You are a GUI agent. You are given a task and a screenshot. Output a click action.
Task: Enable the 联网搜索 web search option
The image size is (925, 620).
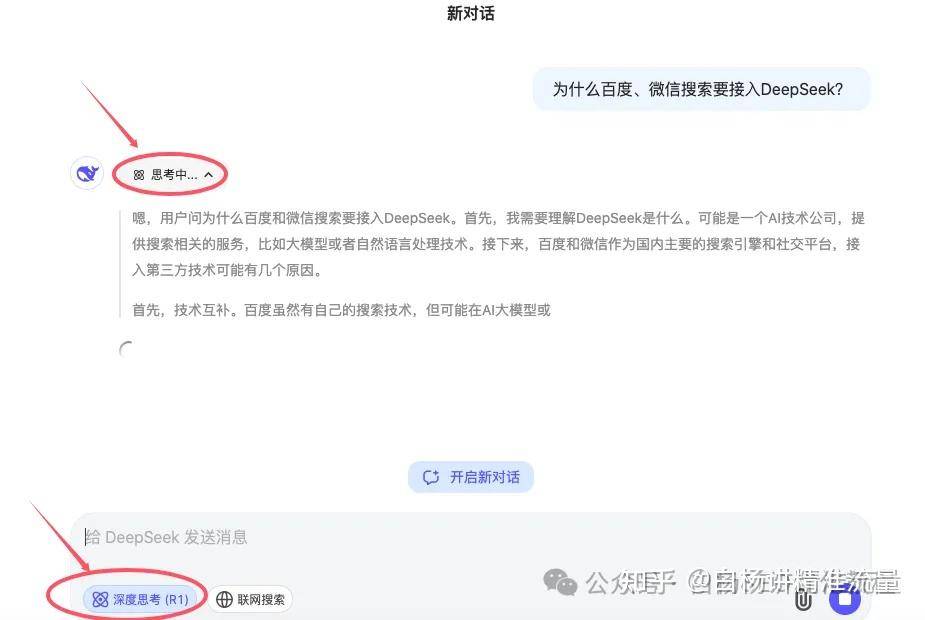250,599
